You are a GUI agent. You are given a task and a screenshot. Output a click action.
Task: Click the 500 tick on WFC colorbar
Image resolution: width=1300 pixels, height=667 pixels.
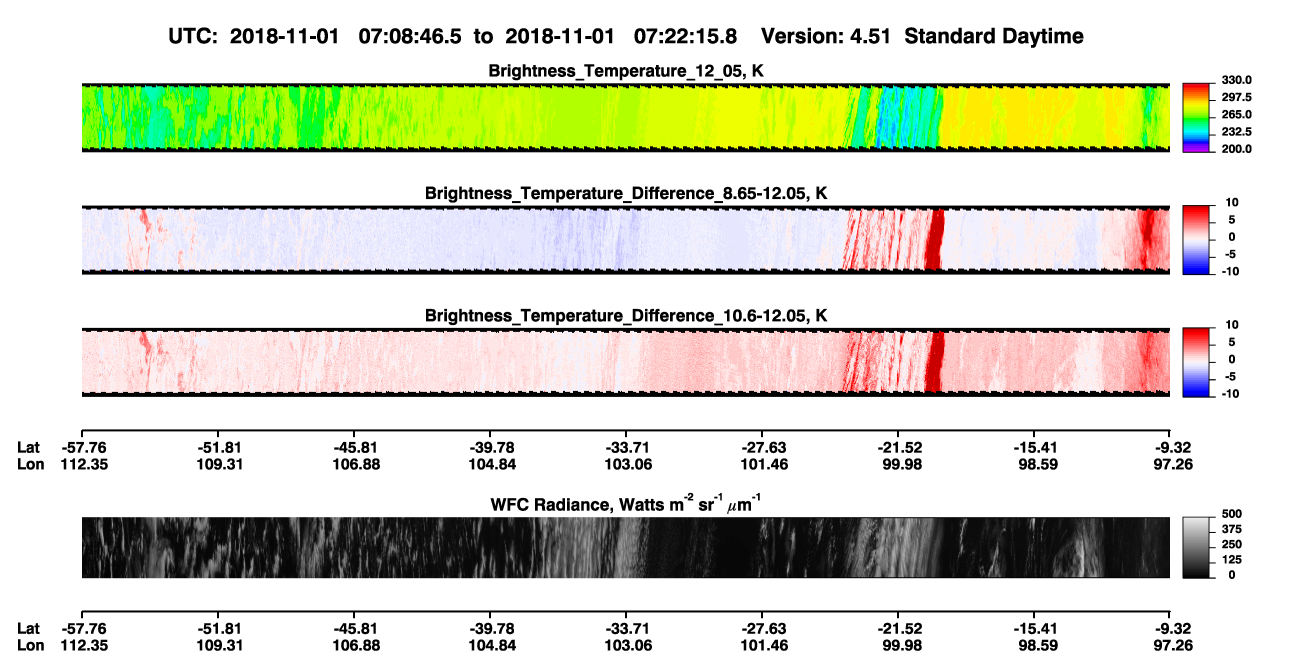click(1234, 513)
